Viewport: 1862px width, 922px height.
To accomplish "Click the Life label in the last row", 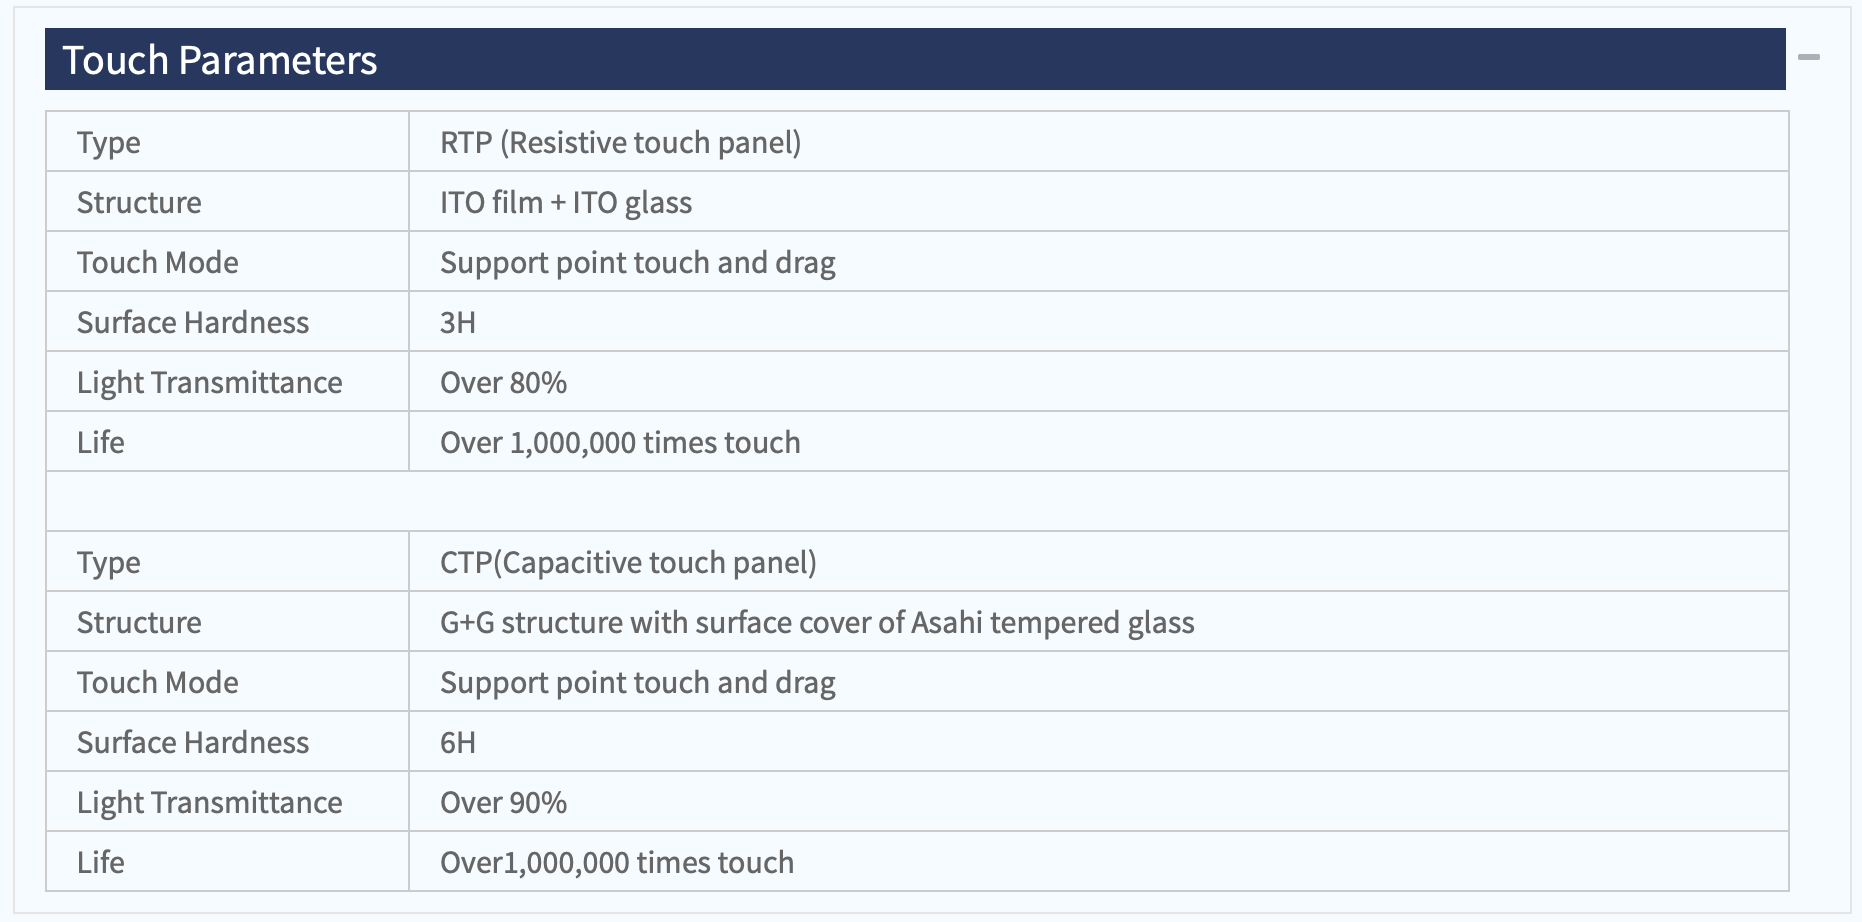I will click(101, 862).
